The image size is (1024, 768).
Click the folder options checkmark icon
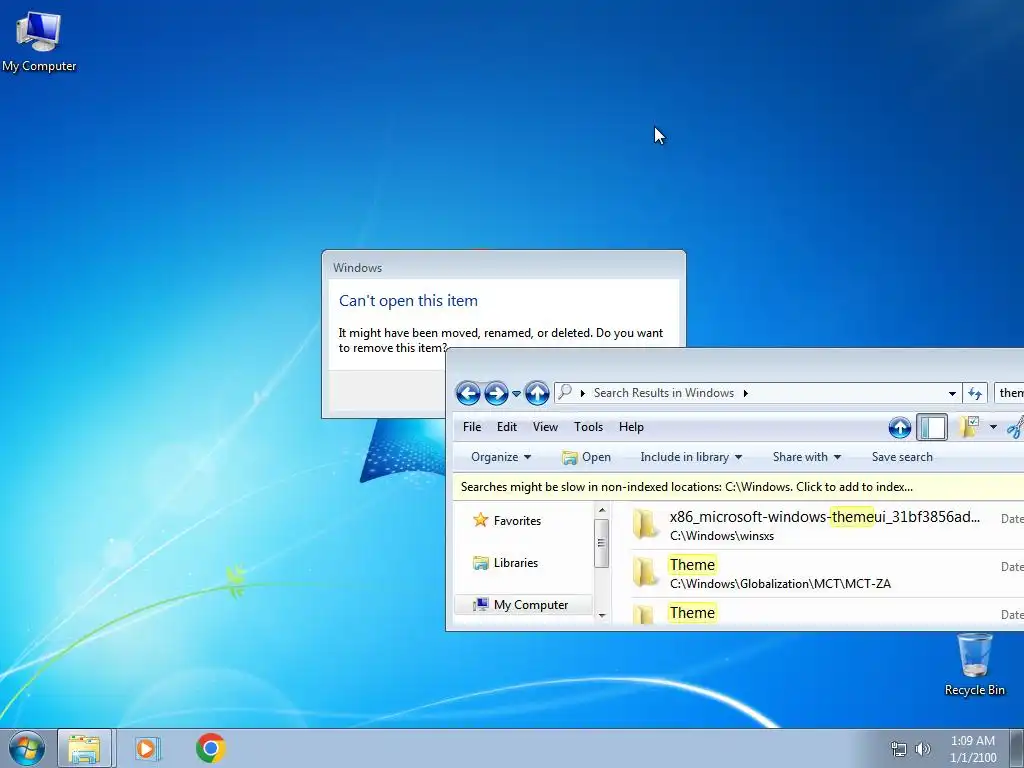click(968, 427)
